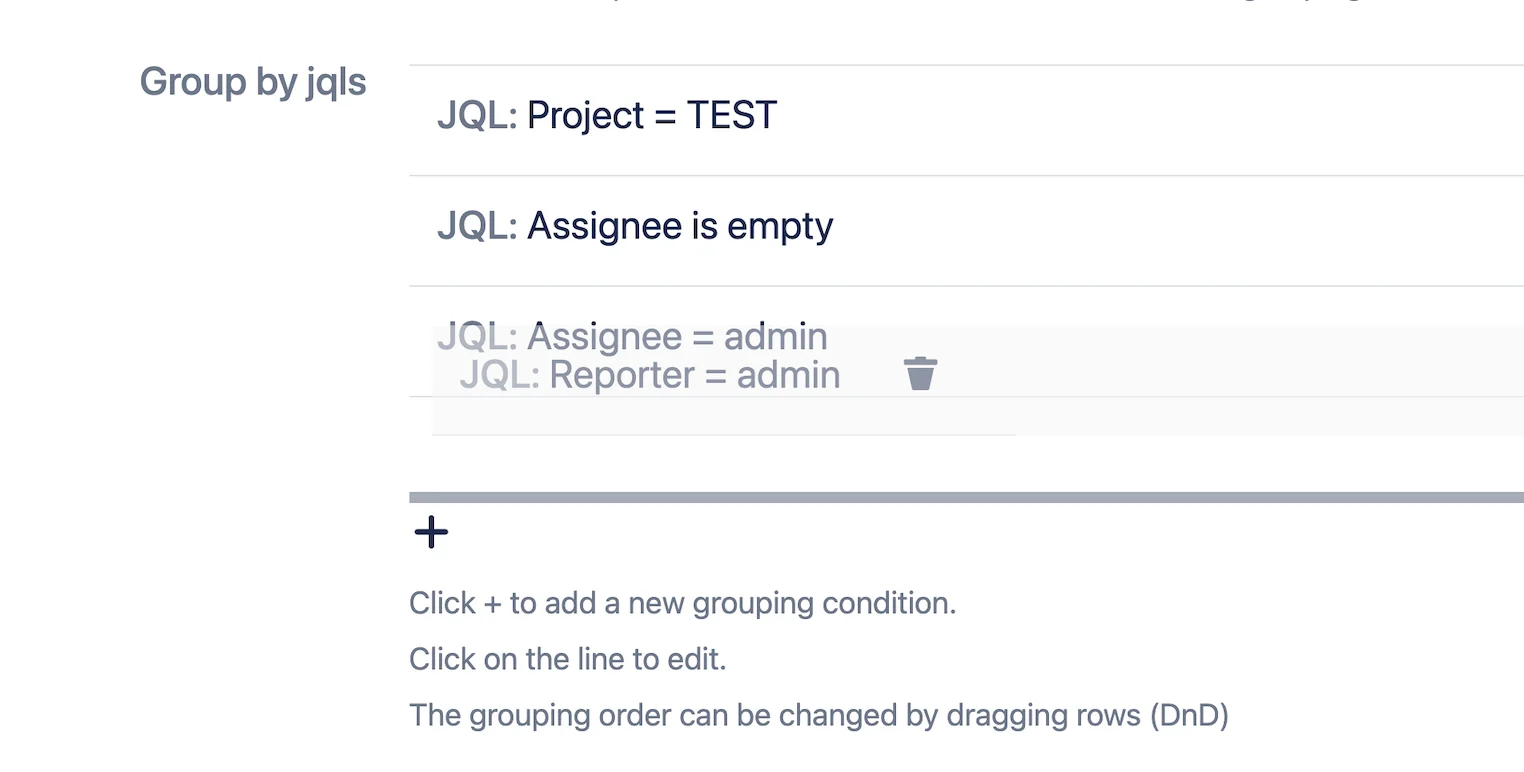Image resolution: width=1524 pixels, height=772 pixels.
Task: Edit the Assignee is empty JQL line
Action: (x=966, y=231)
